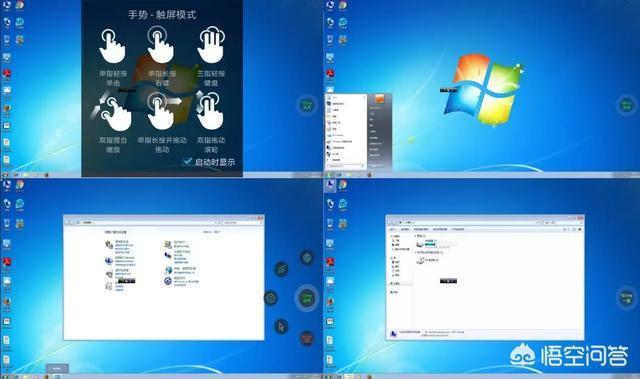
Task: Select the 双指捏合 缩放 gesture icon
Action: 112,111
